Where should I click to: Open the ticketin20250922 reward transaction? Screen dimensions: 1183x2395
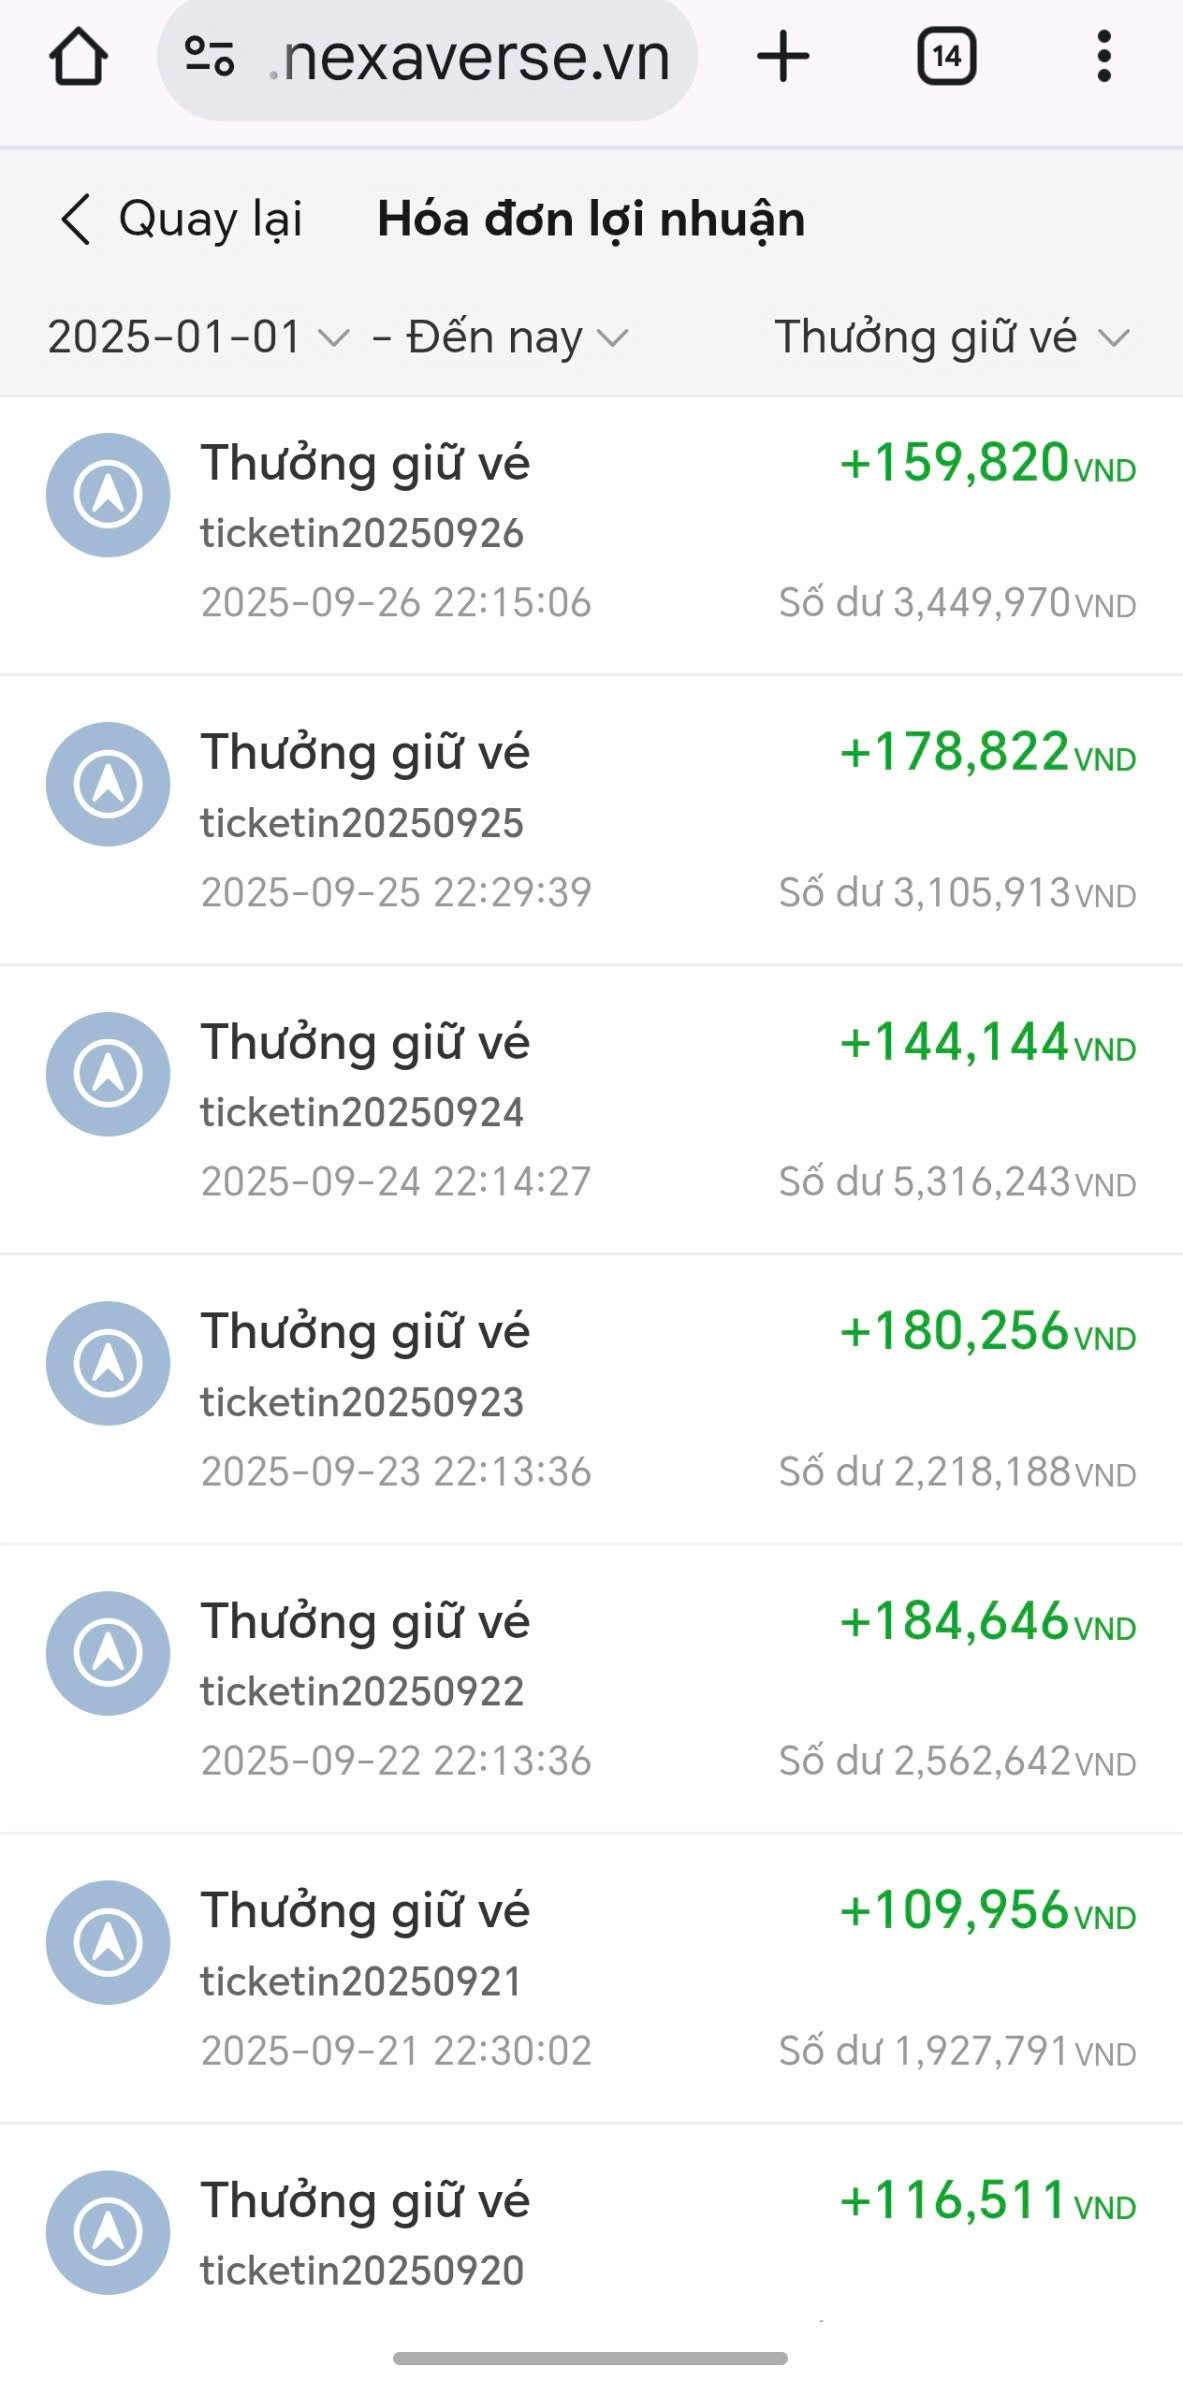pos(590,1688)
